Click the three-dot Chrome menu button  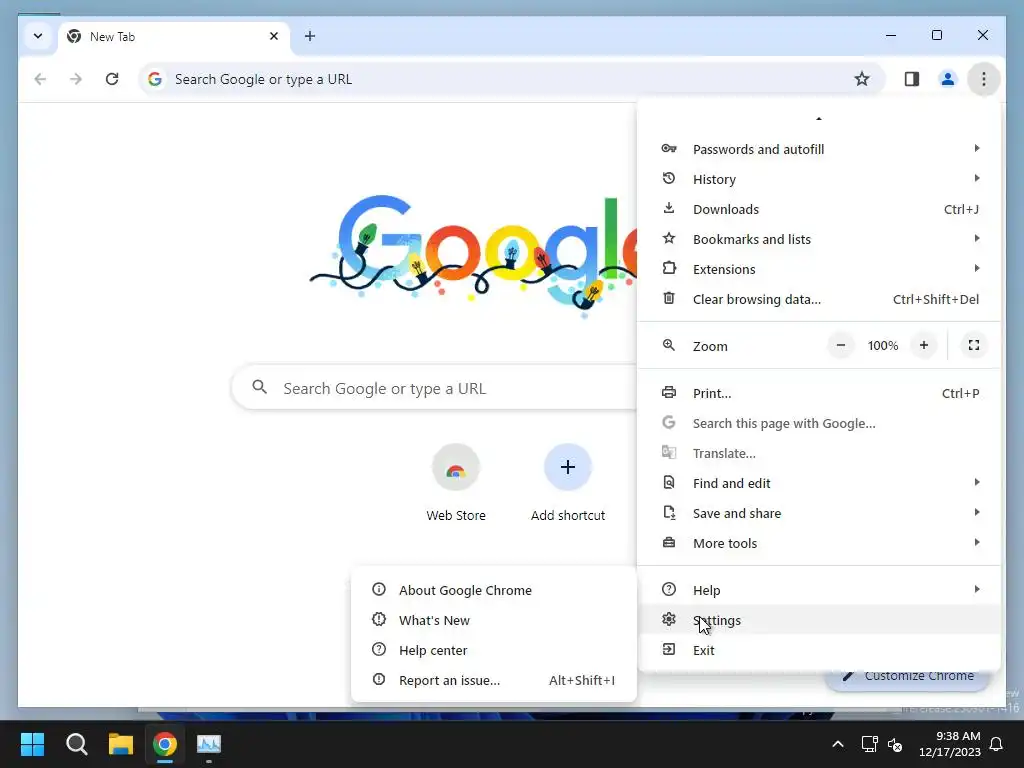(984, 79)
